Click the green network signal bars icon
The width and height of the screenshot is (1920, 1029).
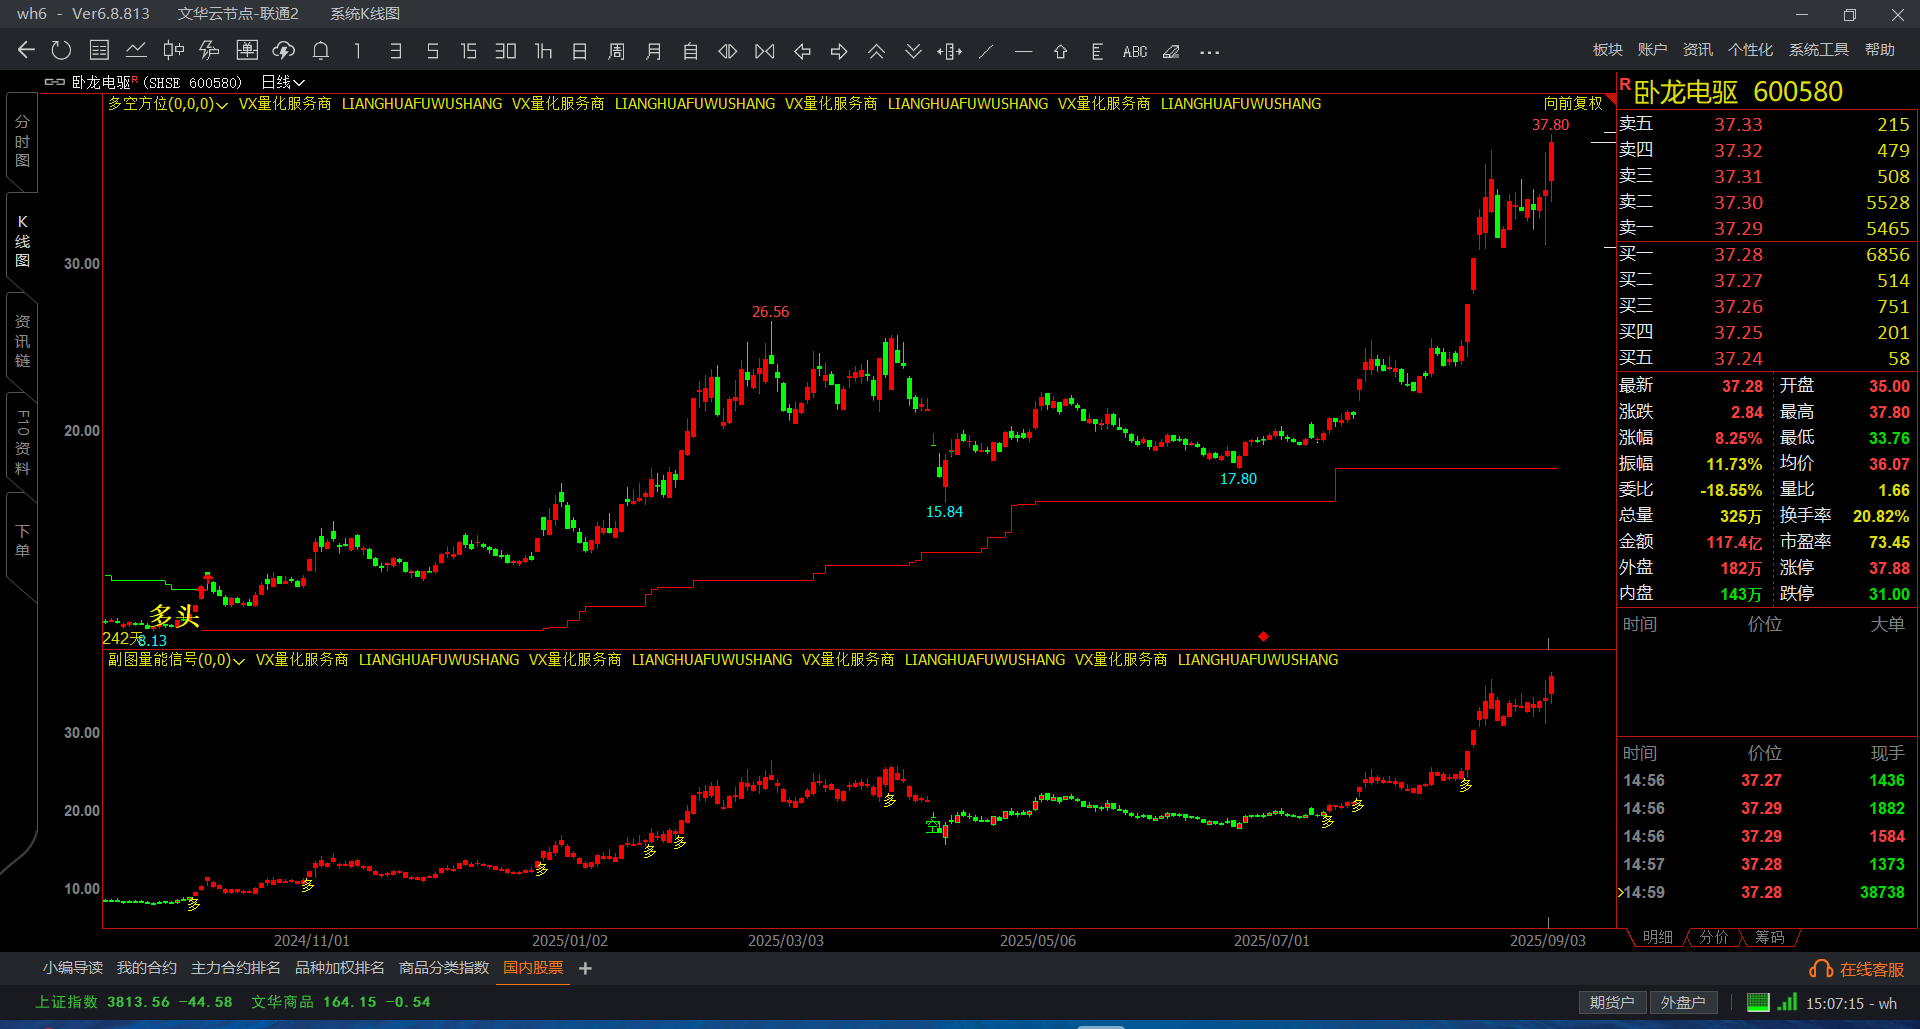coord(1788,1002)
